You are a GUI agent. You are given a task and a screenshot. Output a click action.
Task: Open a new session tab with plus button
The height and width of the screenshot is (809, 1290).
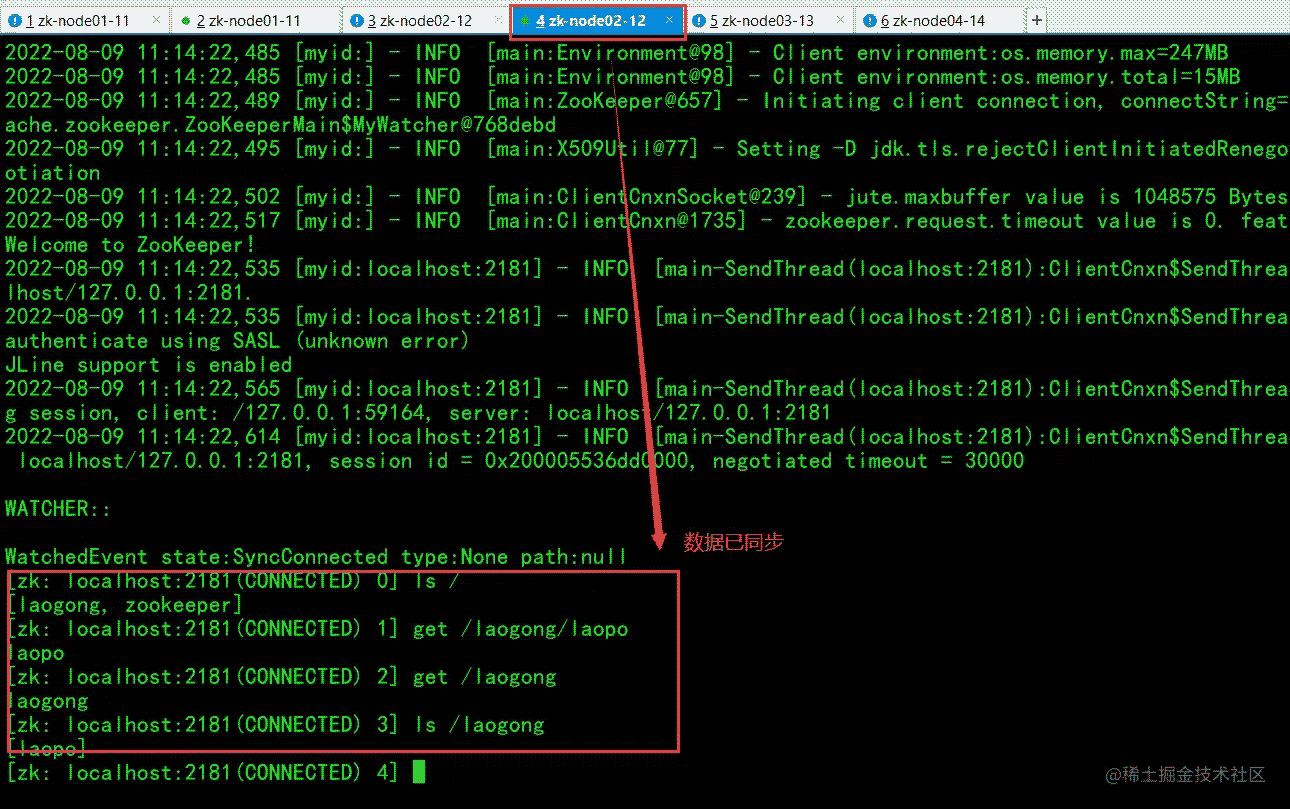point(1037,20)
